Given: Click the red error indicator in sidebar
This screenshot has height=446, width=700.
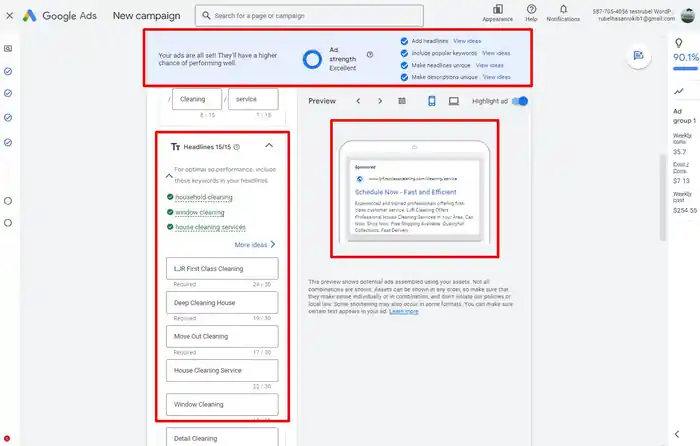Looking at the screenshot, I should (7, 438).
